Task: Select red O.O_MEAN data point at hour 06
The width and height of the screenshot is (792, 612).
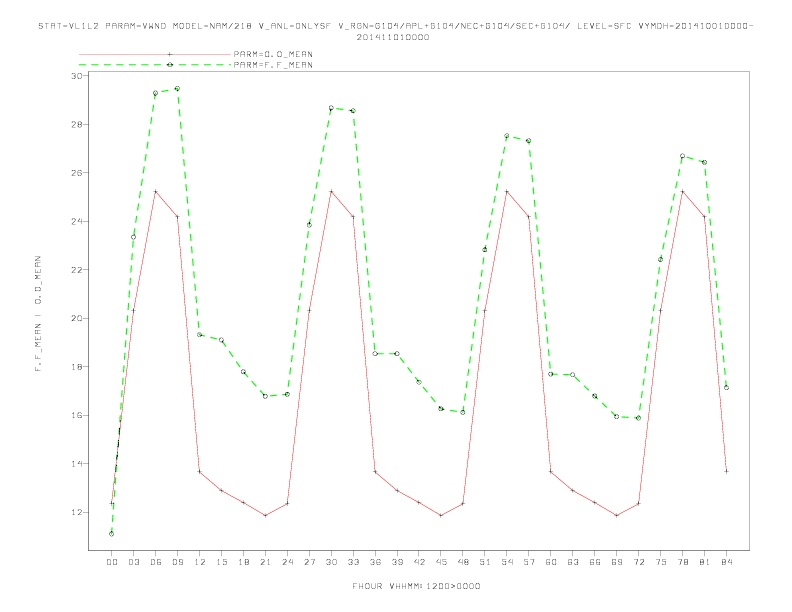Action: point(156,191)
